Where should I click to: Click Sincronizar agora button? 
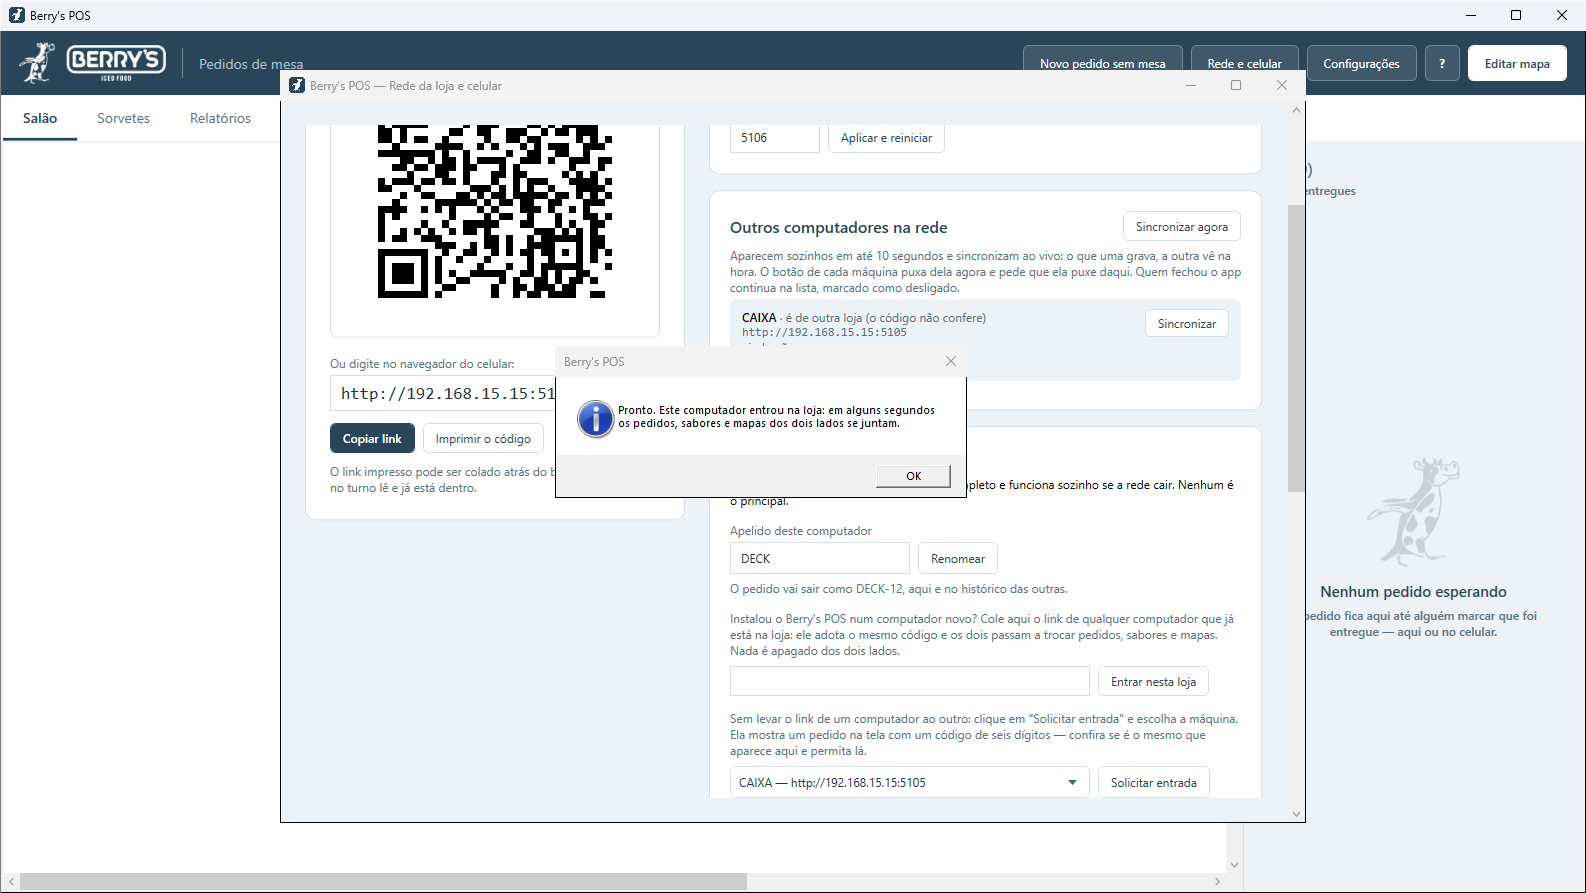pos(1181,227)
